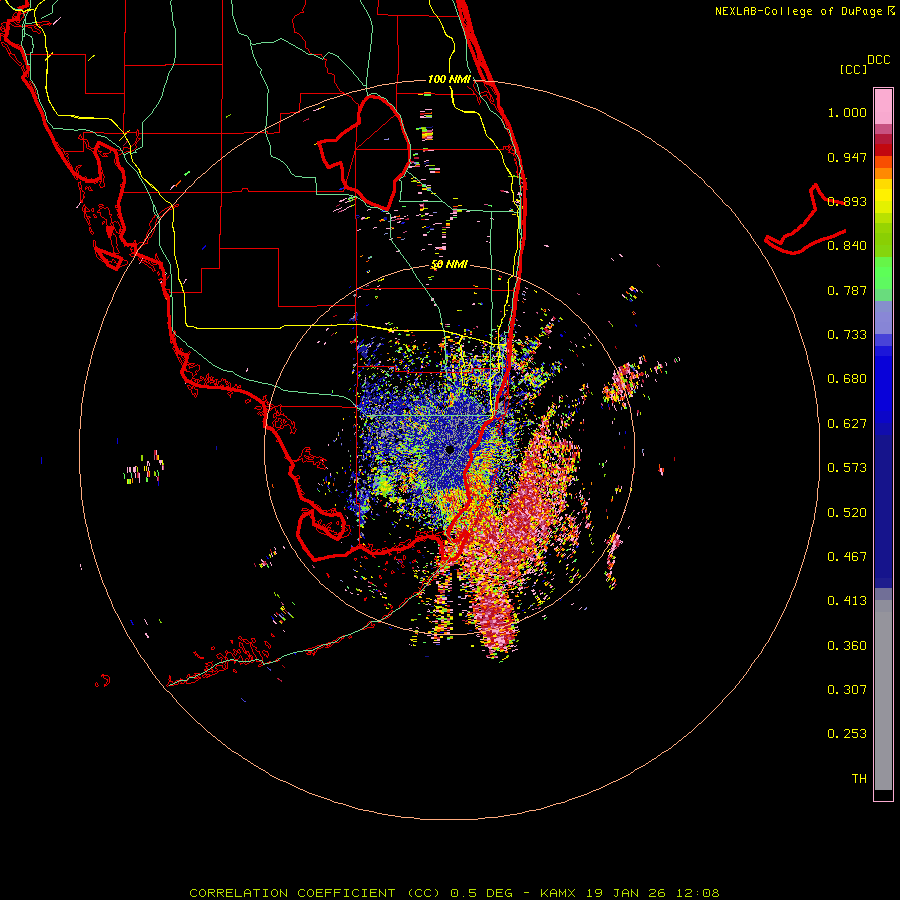Click the DCC product label
900x900 pixels.
pos(879,60)
